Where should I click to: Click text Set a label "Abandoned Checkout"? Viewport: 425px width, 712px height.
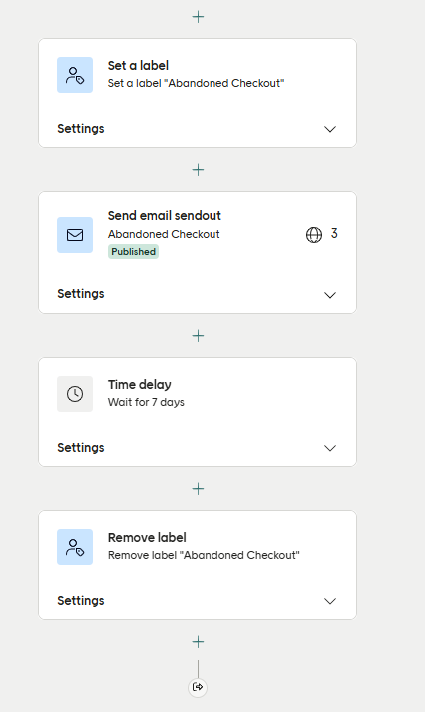(196, 83)
